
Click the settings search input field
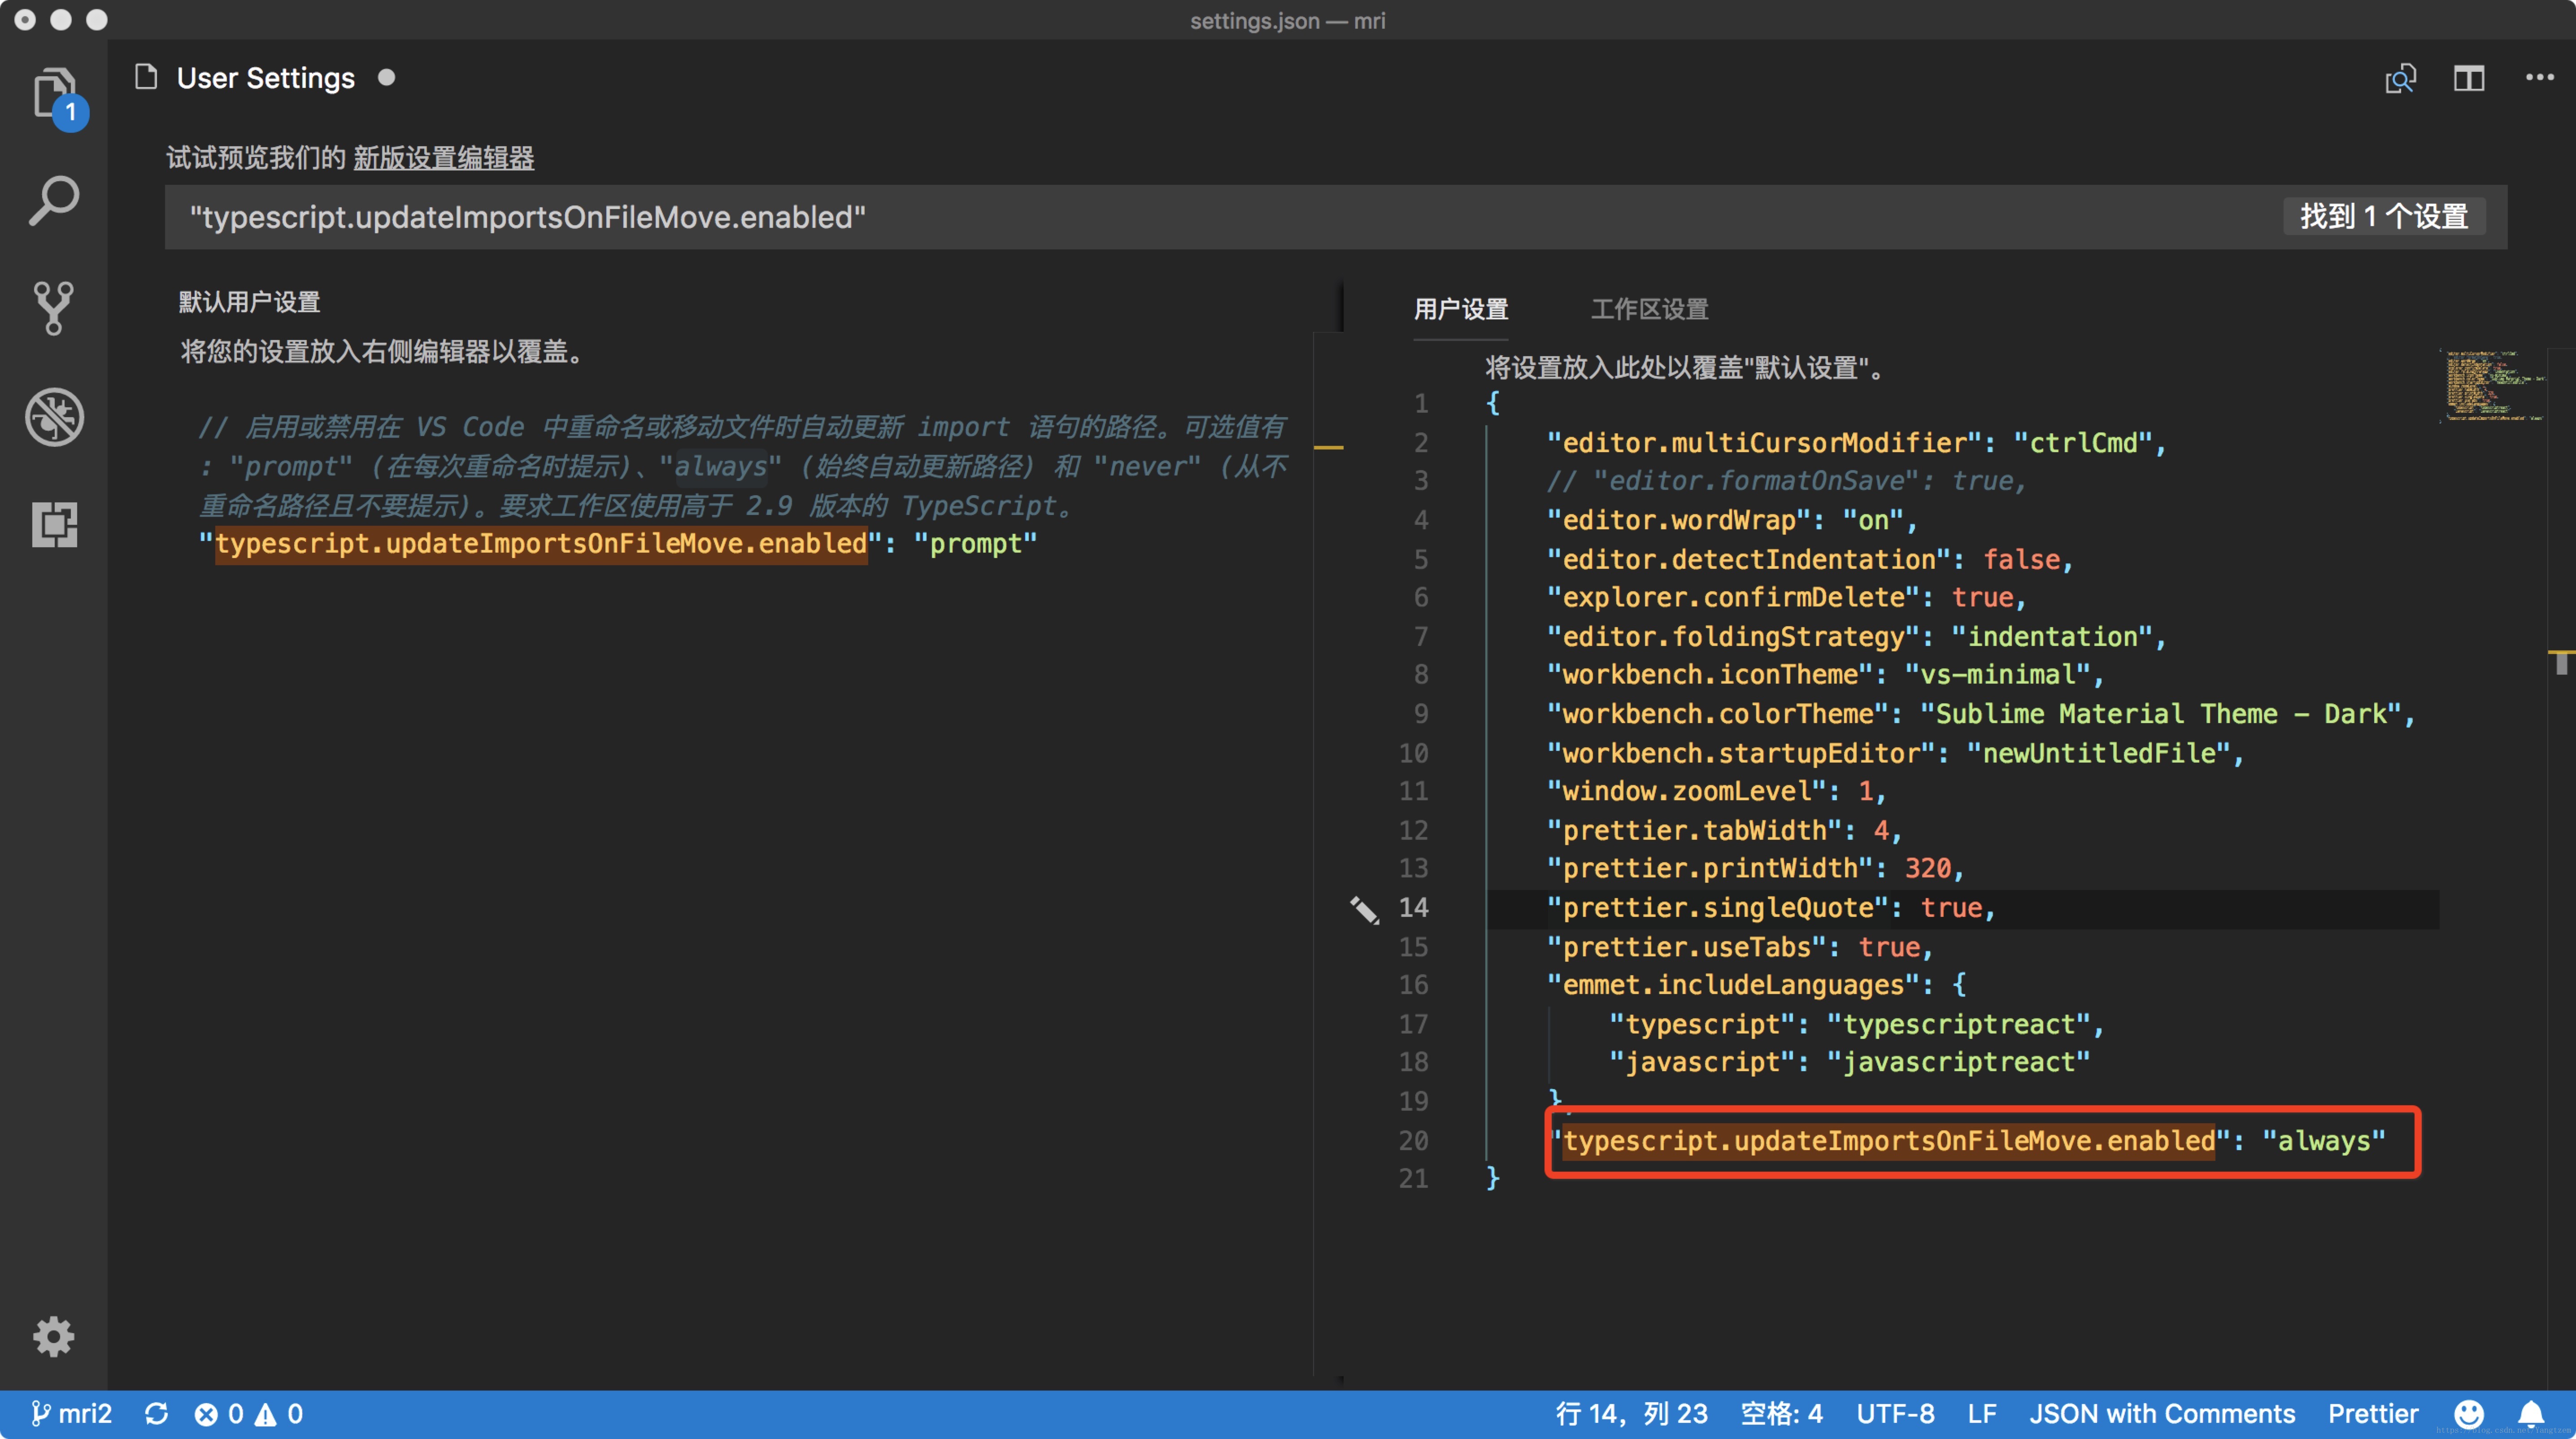(900, 216)
